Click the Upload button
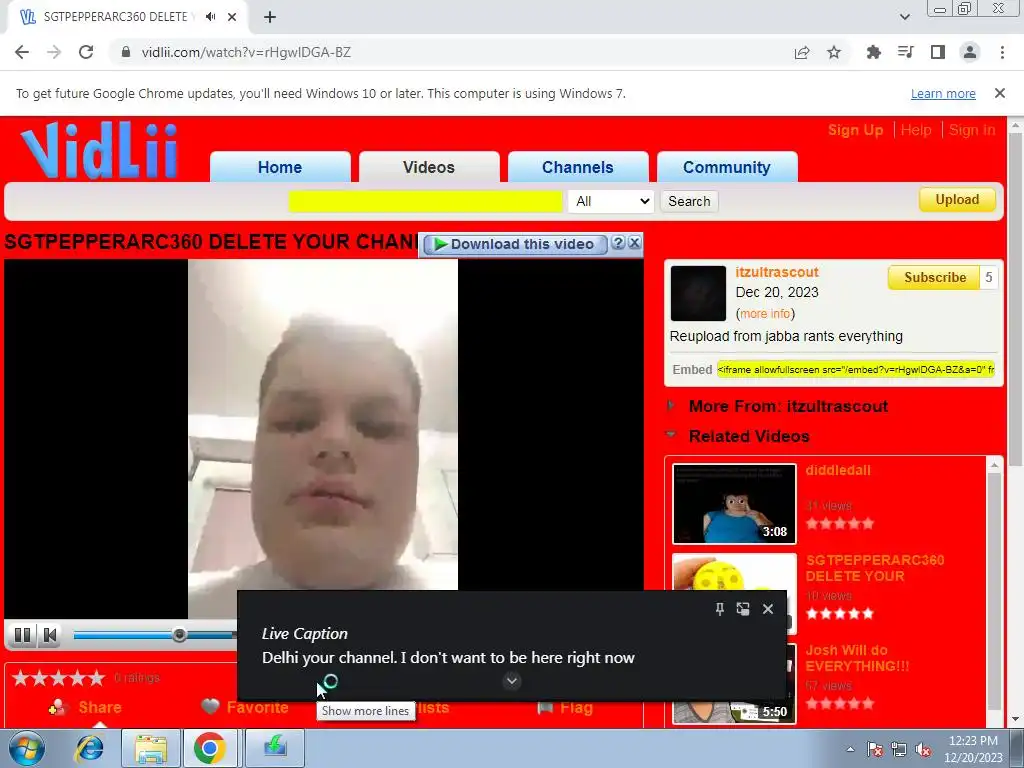Viewport: 1024px width, 768px height. pyautogui.click(x=957, y=200)
